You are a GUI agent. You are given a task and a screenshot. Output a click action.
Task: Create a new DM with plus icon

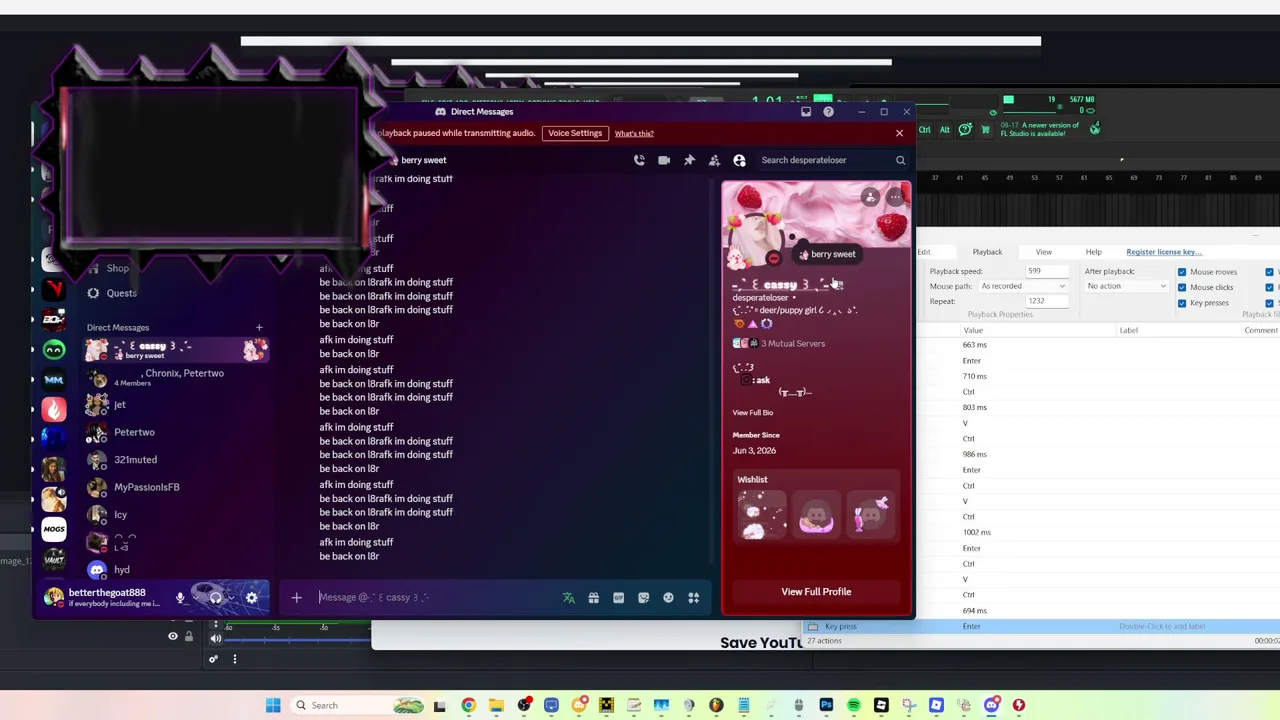(x=259, y=327)
